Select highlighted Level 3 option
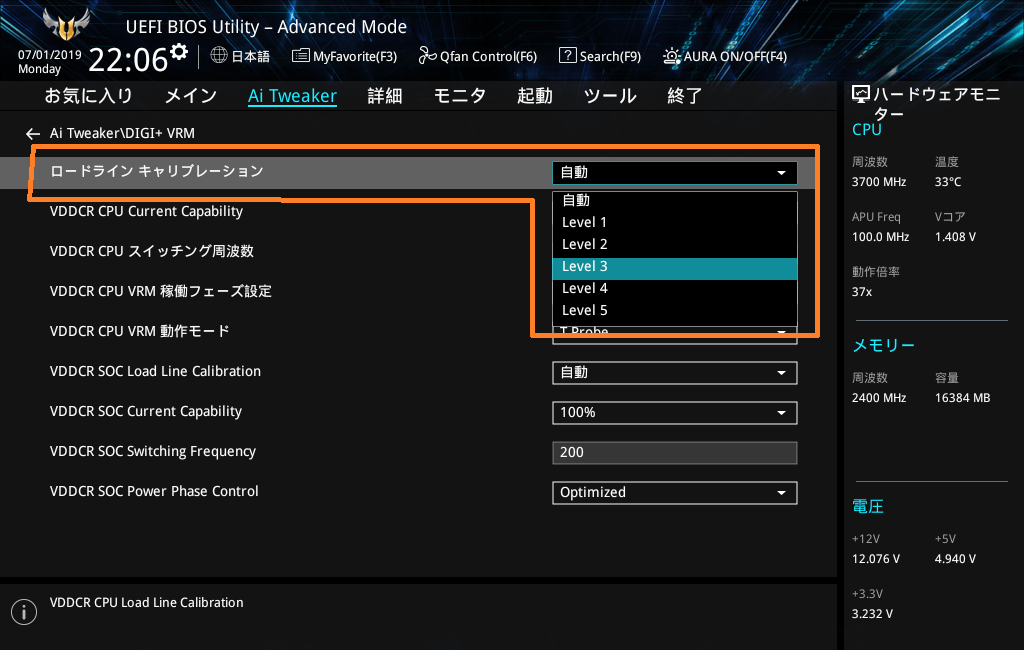 point(675,267)
